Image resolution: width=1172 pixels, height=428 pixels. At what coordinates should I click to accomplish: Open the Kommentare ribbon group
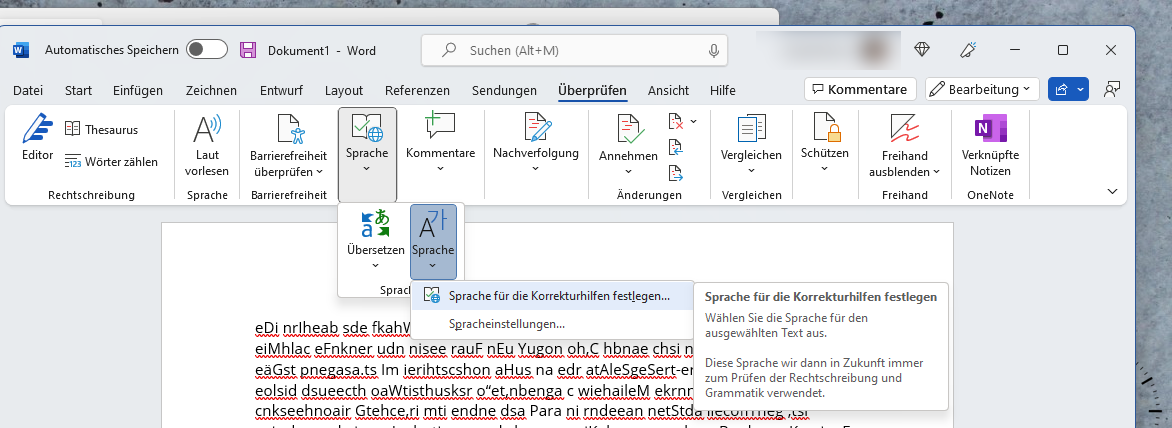(440, 142)
